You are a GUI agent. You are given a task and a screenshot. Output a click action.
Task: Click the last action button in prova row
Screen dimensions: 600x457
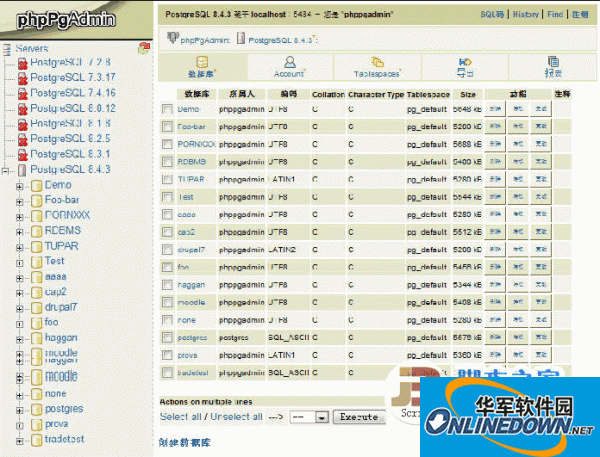point(541,355)
